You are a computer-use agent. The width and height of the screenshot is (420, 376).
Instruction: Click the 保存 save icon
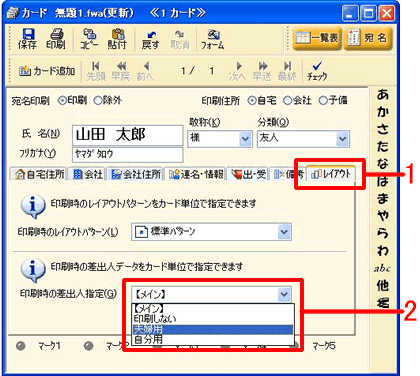coord(28,39)
